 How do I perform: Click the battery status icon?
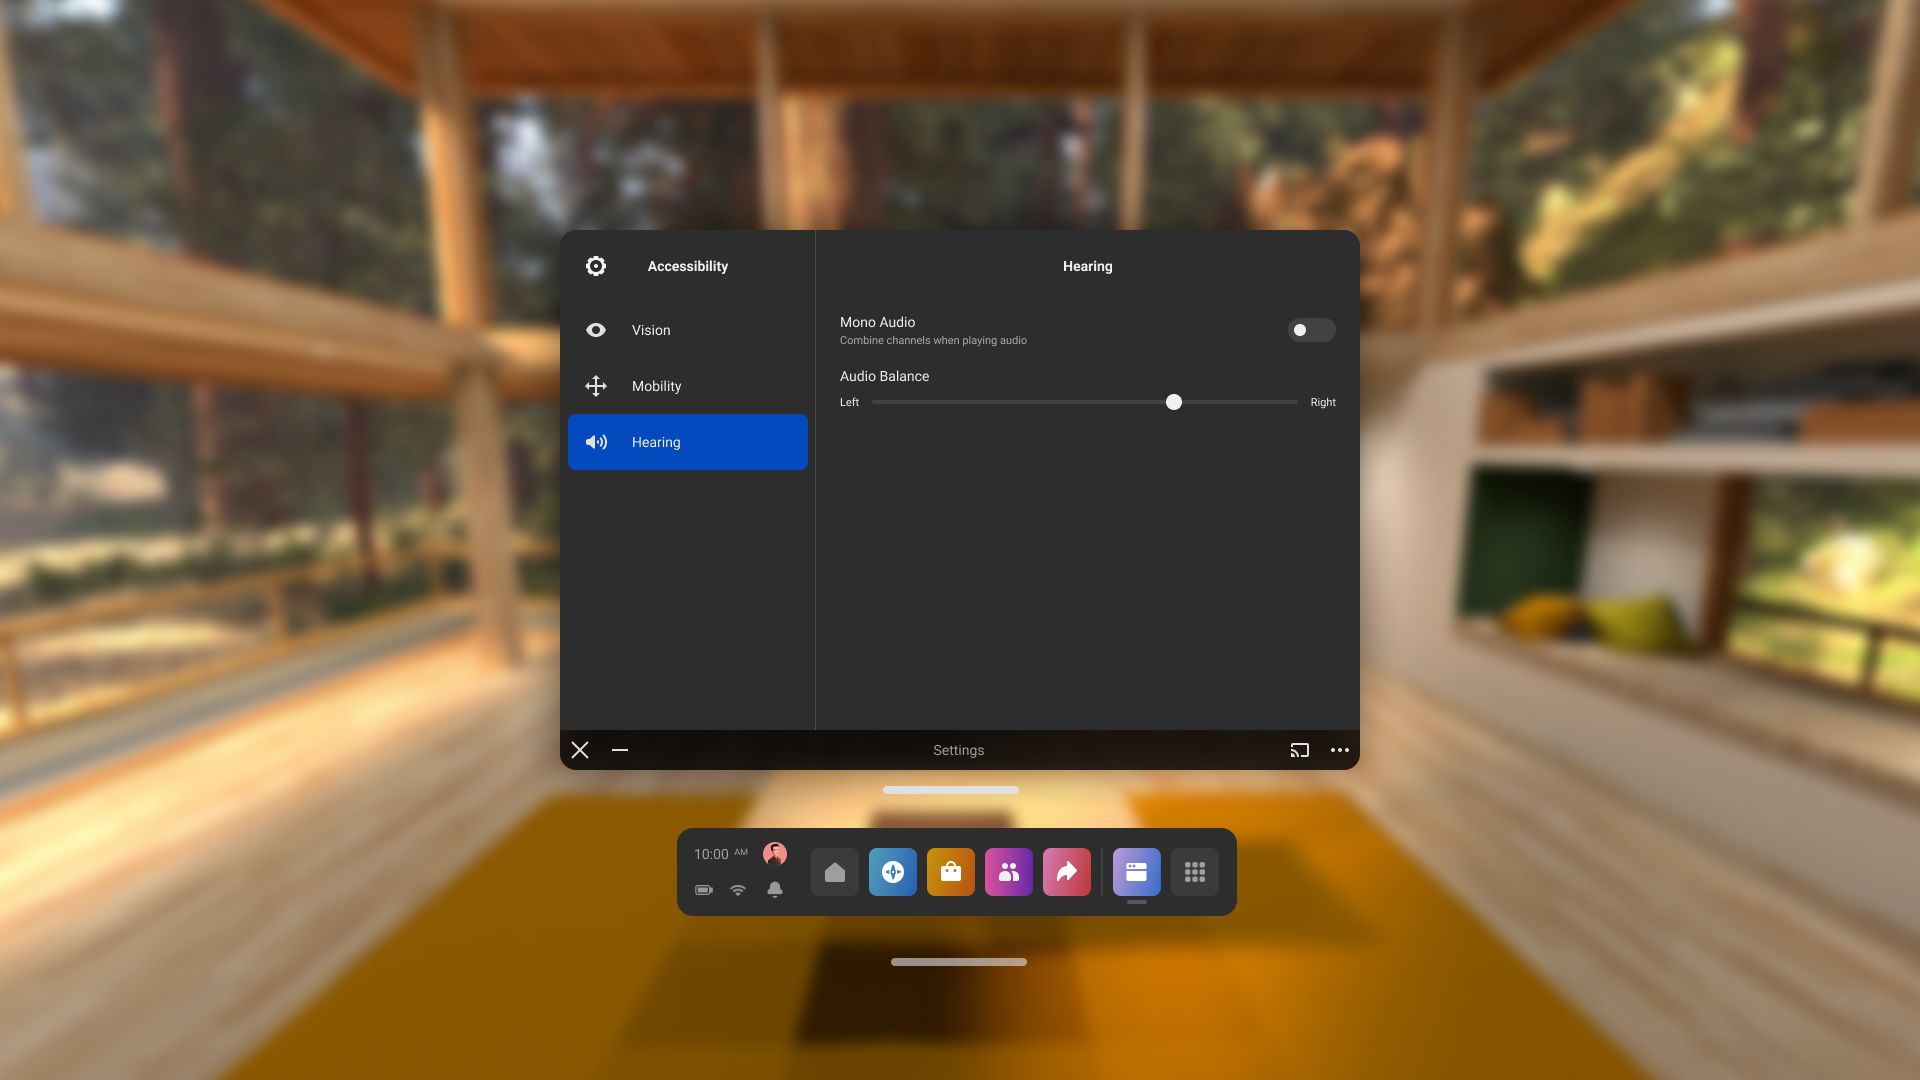click(x=704, y=889)
